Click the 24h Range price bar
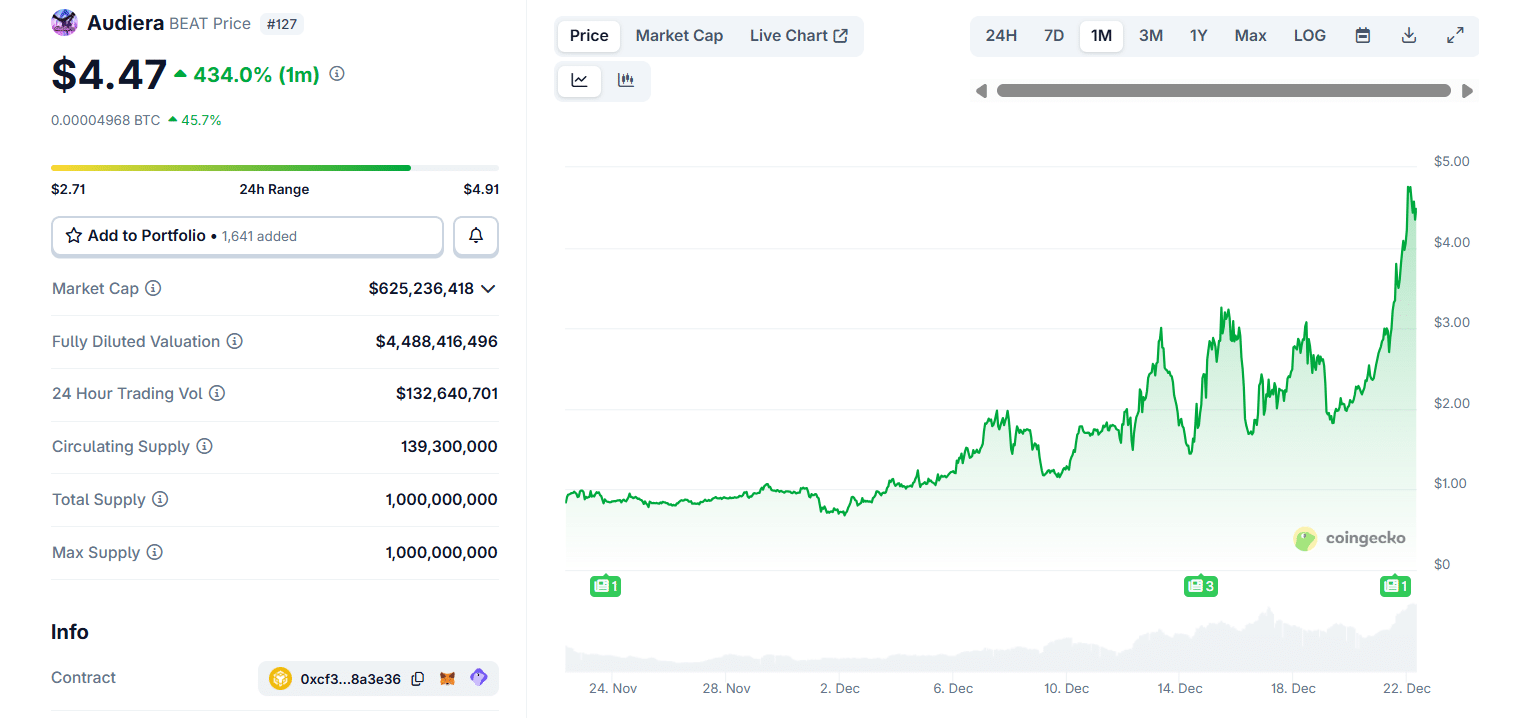 click(273, 167)
